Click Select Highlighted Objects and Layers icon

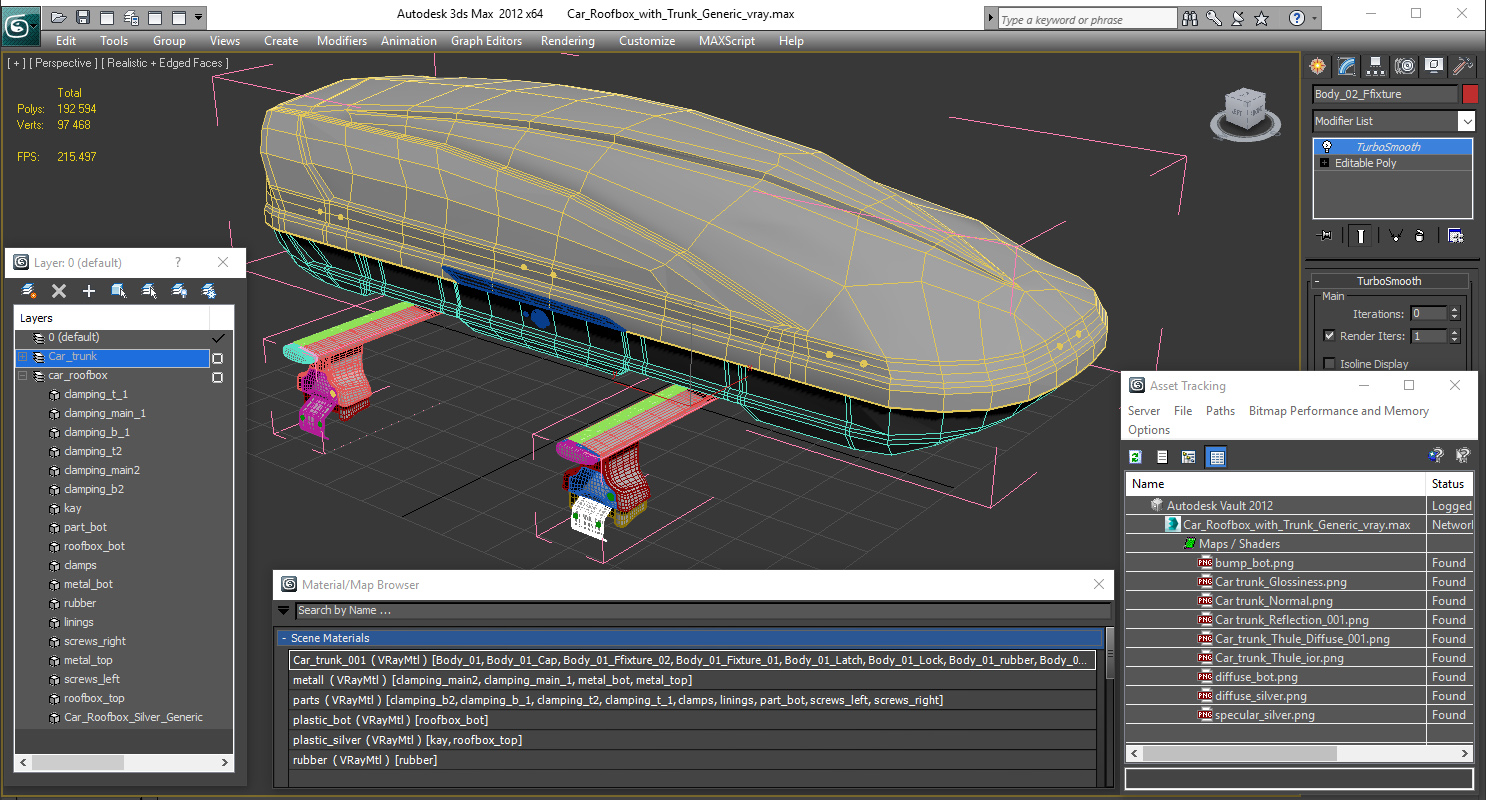coord(119,291)
